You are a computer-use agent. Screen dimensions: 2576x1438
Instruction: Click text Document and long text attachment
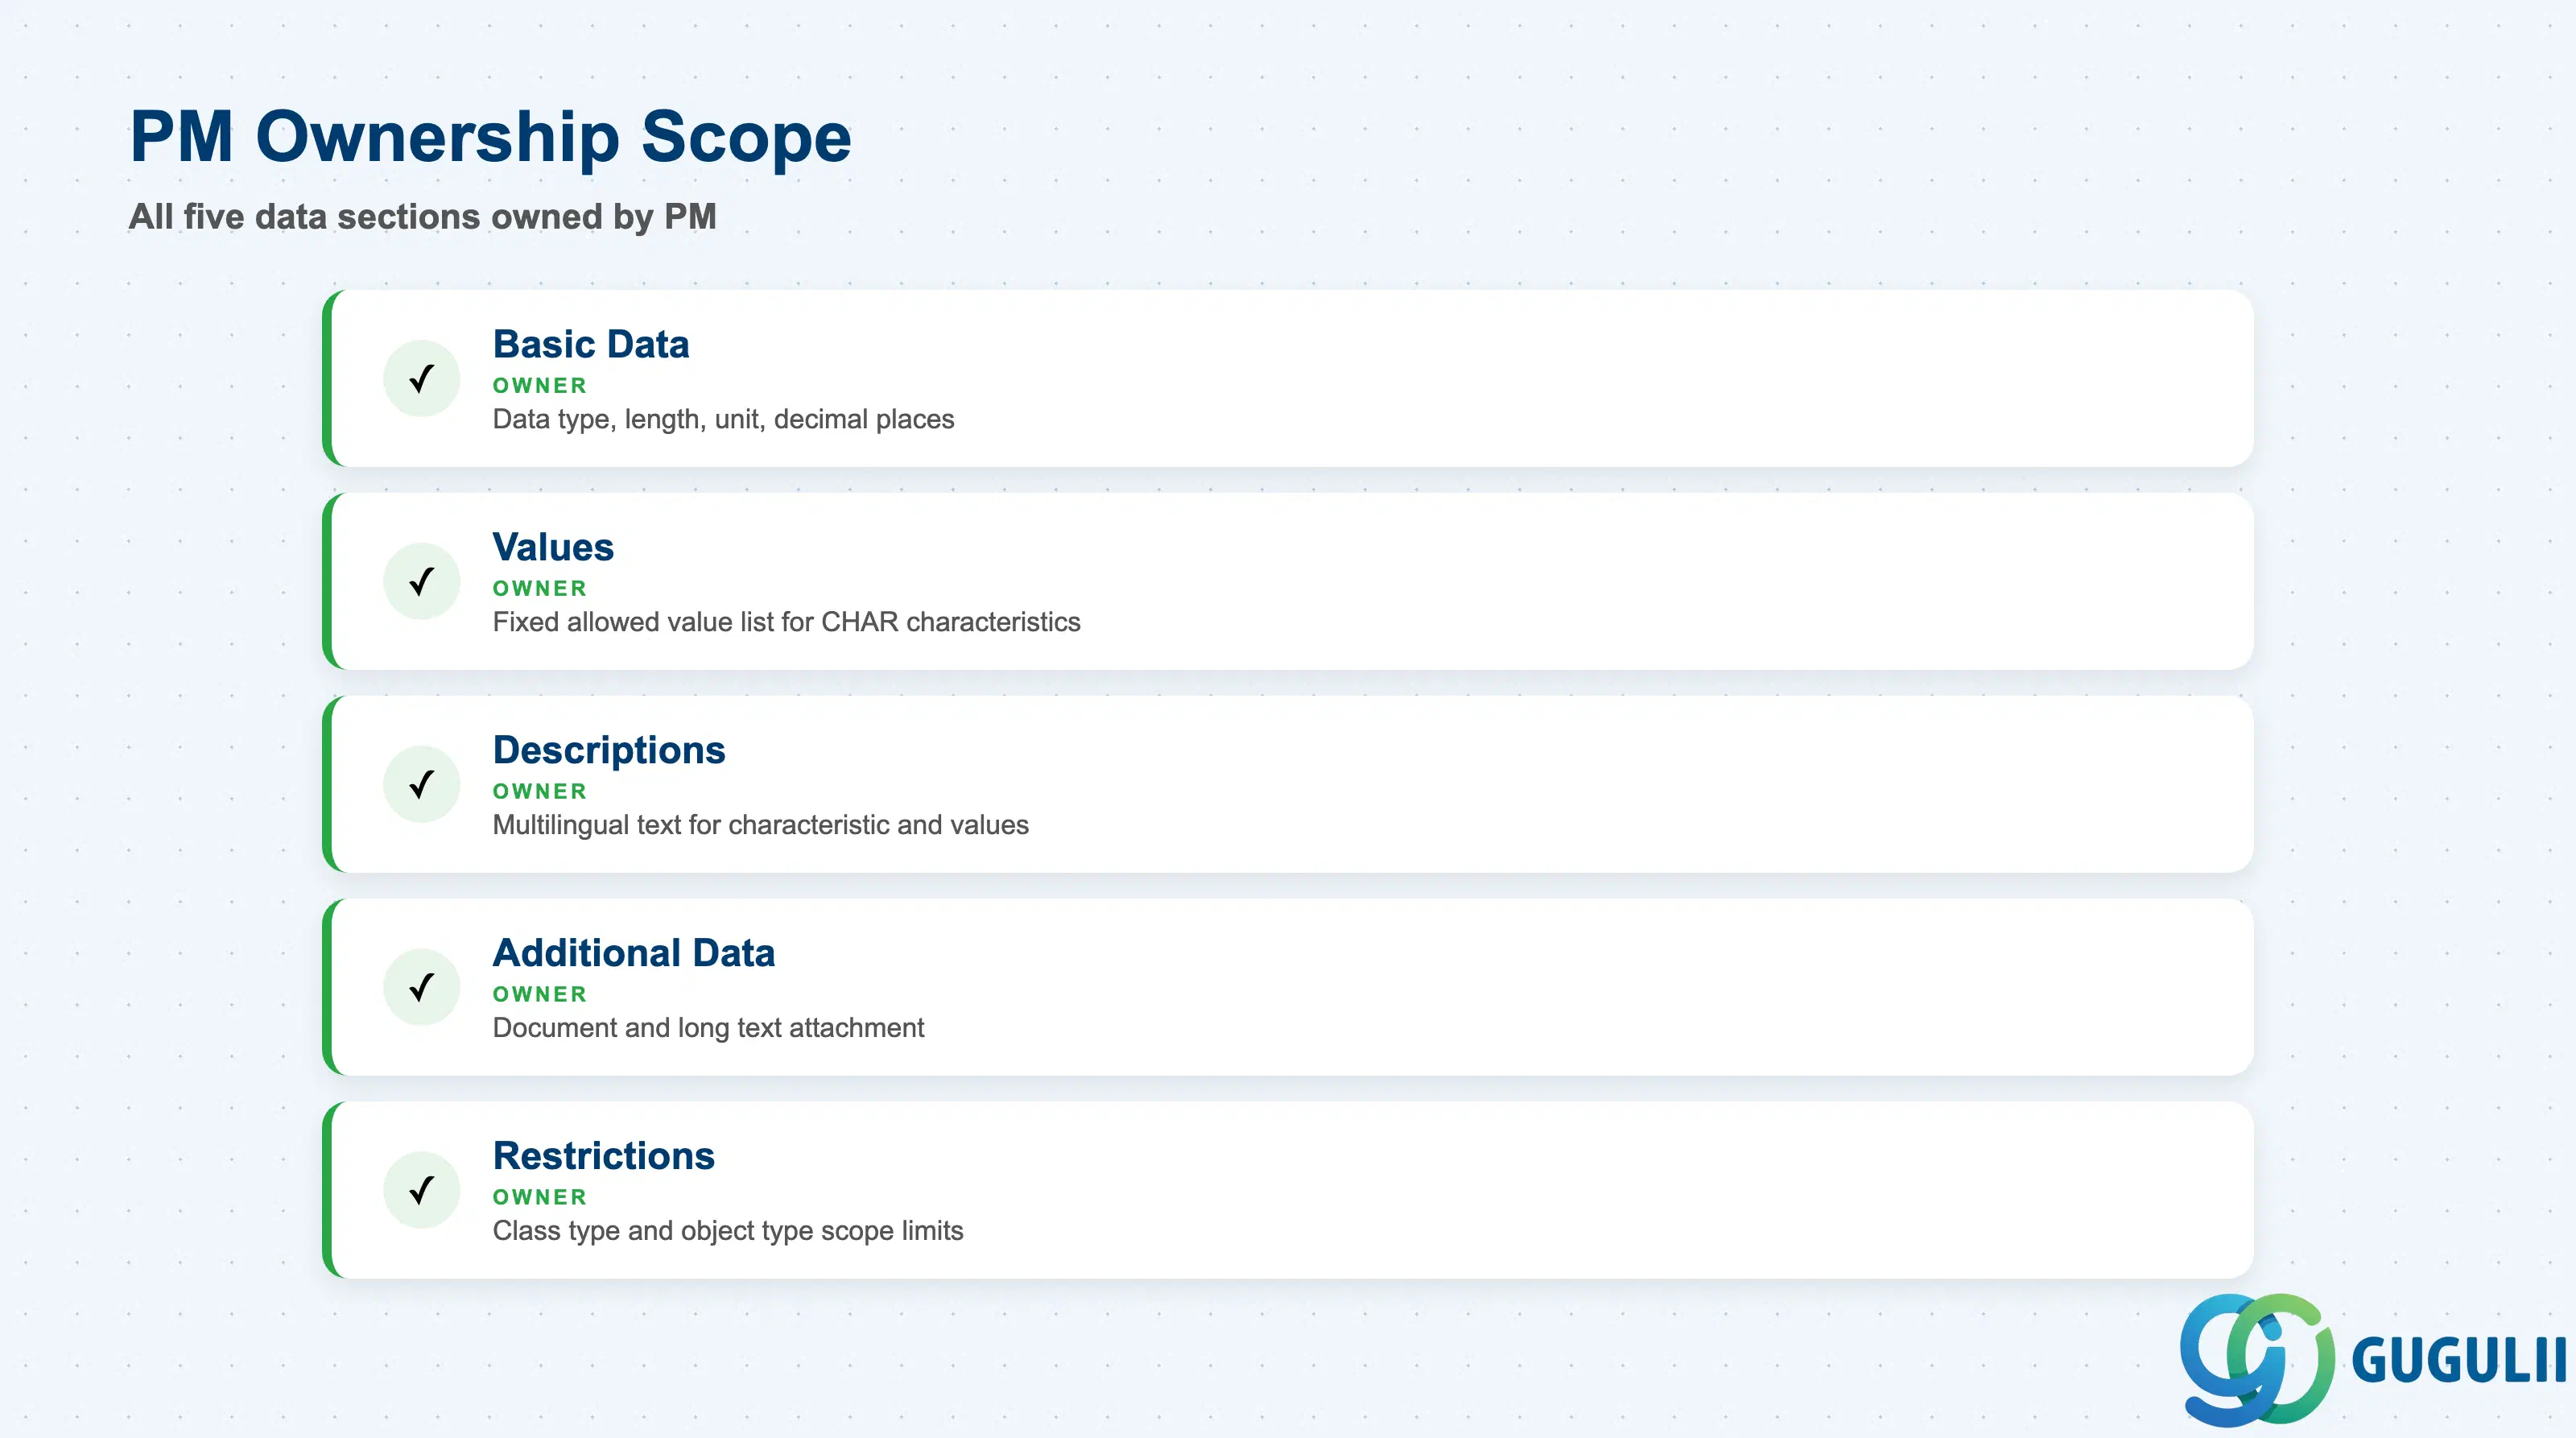coord(708,1028)
